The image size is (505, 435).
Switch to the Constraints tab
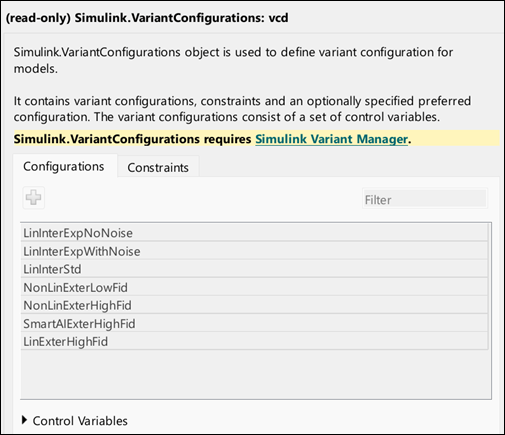[158, 167]
